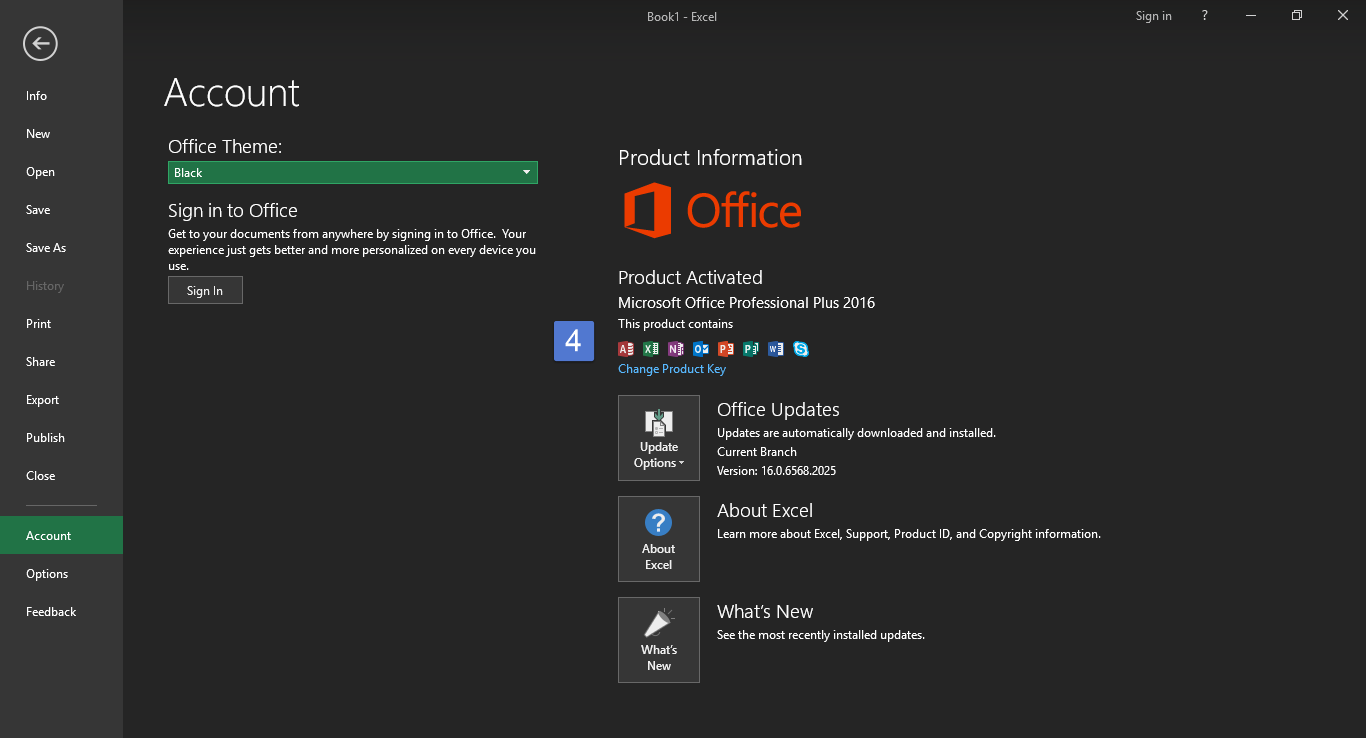Go to the Export page
This screenshot has height=738, width=1366.
click(x=61, y=400)
